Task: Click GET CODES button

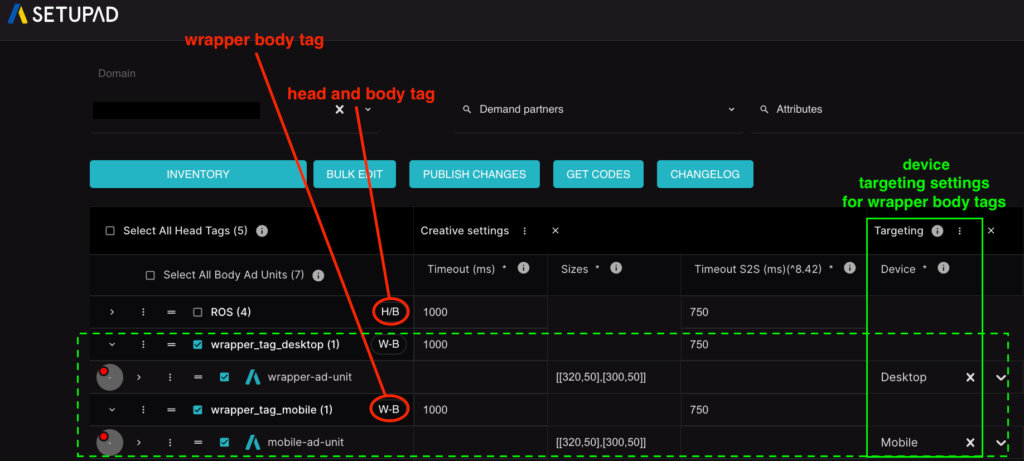Action: 598,174
